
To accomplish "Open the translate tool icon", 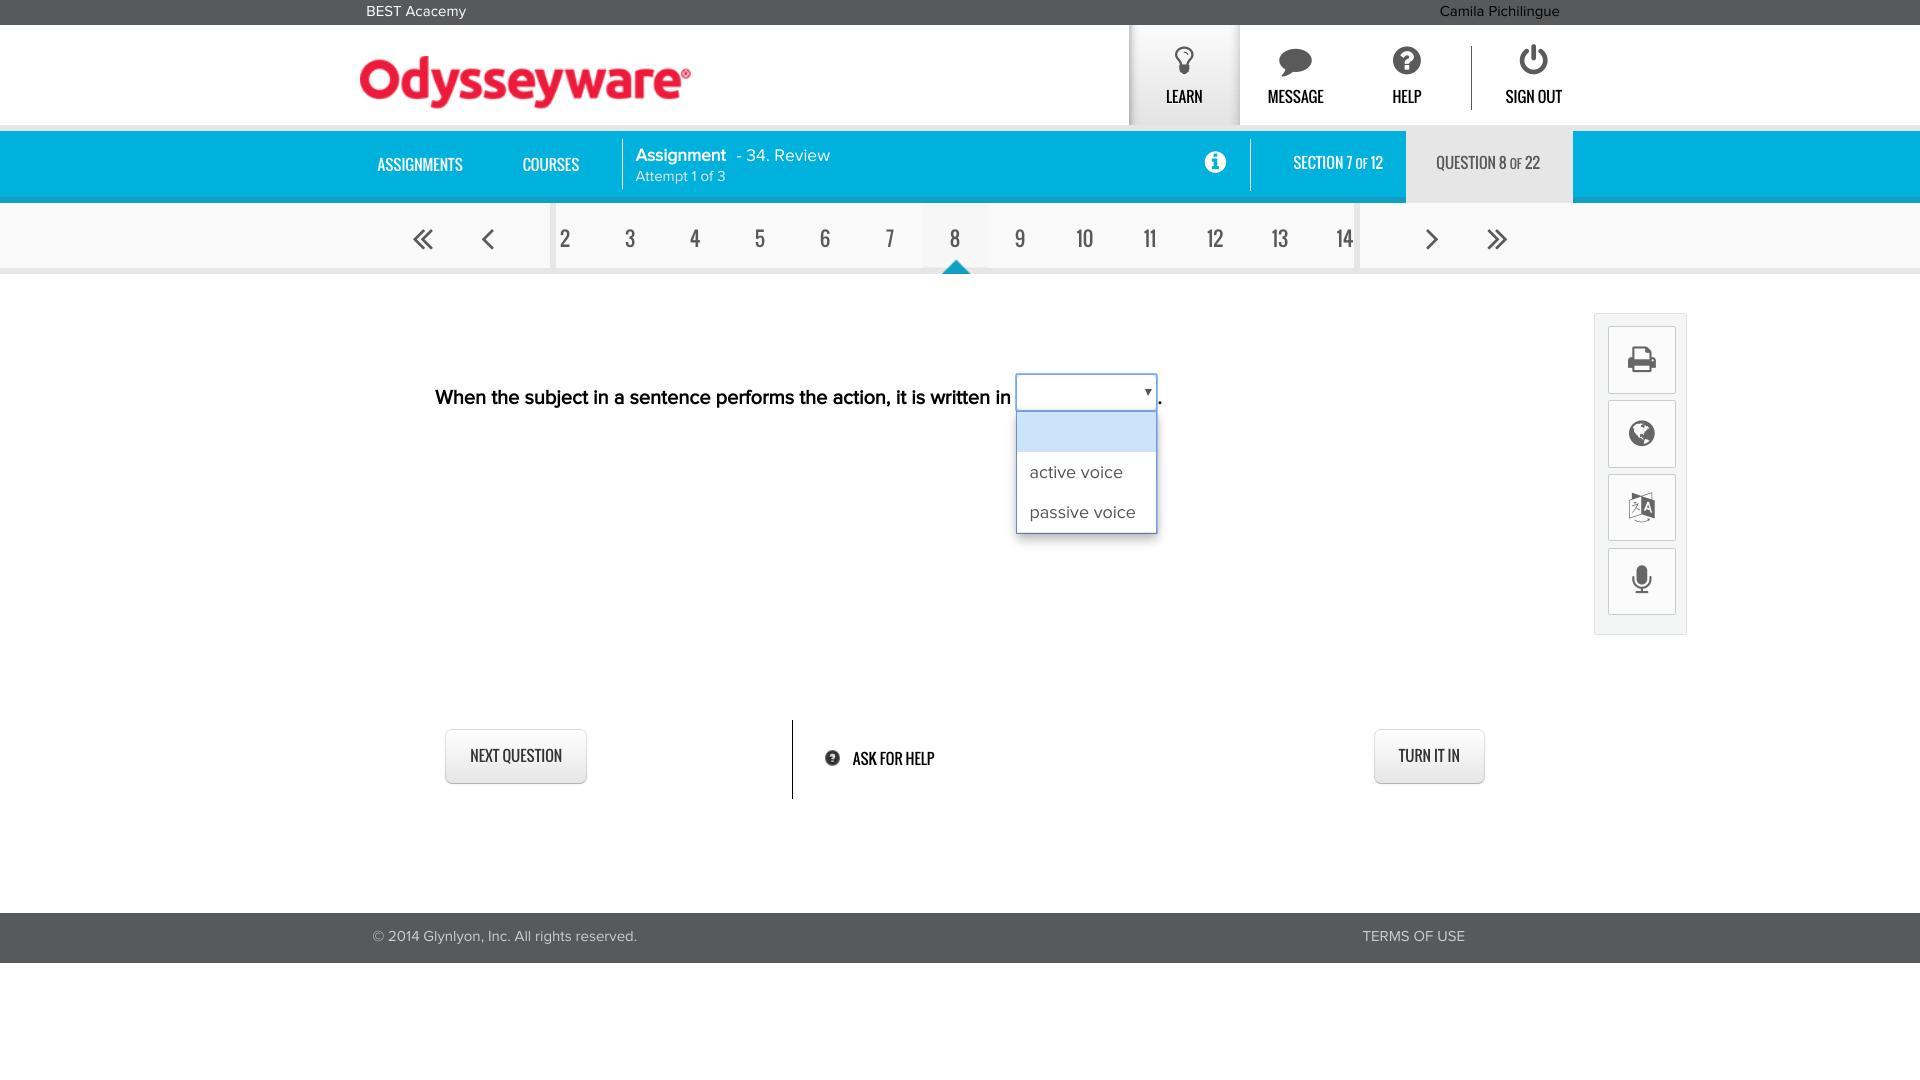I will click(x=1641, y=508).
